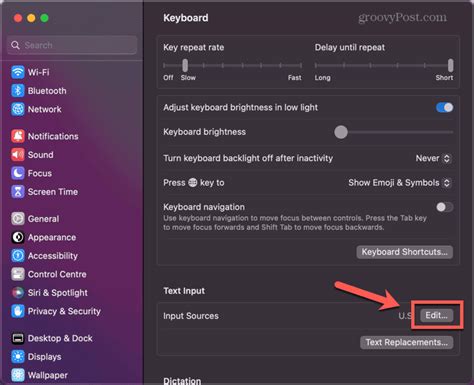Image resolution: width=474 pixels, height=385 pixels.
Task: Select the Screen Time hourglass icon
Action: [x=18, y=192]
